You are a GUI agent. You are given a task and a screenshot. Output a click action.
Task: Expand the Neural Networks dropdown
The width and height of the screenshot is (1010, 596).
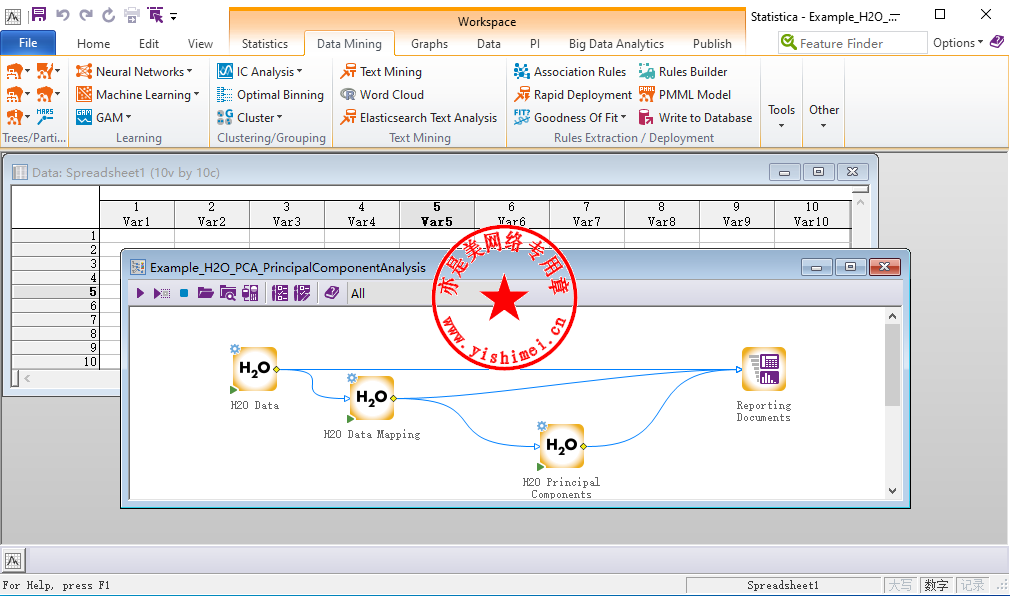click(189, 72)
